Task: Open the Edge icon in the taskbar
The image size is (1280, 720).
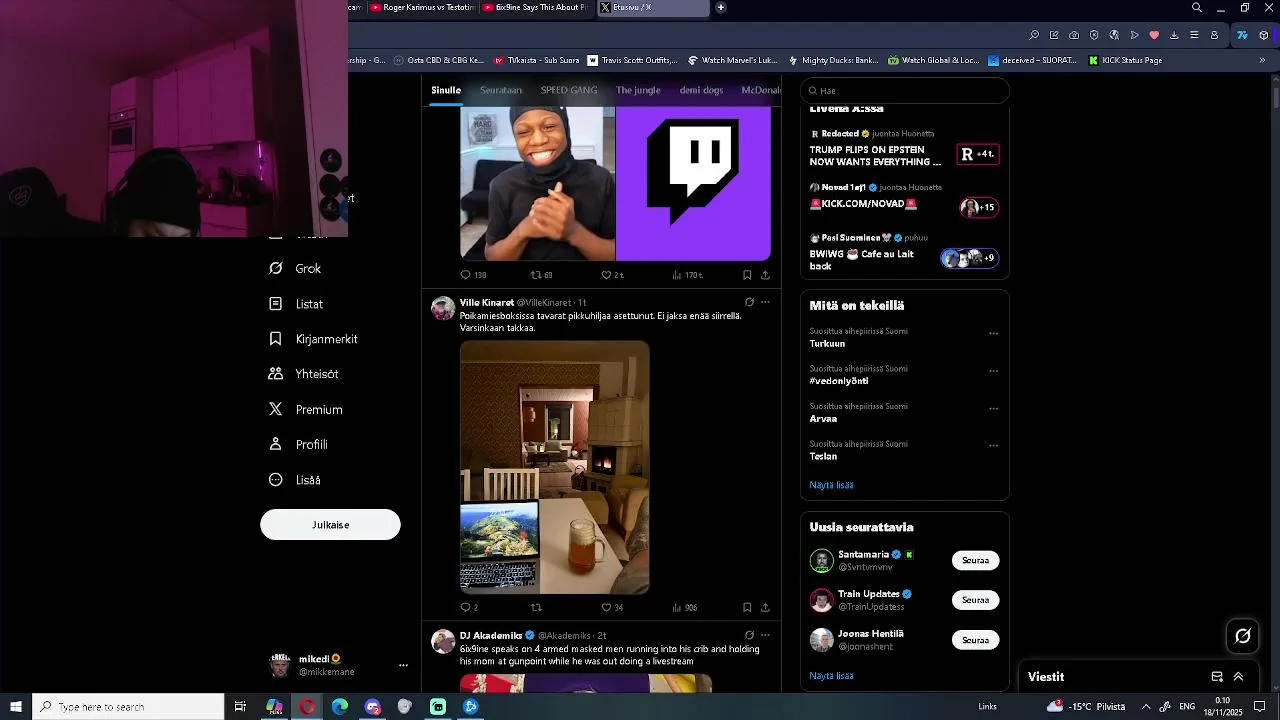Action: click(340, 707)
